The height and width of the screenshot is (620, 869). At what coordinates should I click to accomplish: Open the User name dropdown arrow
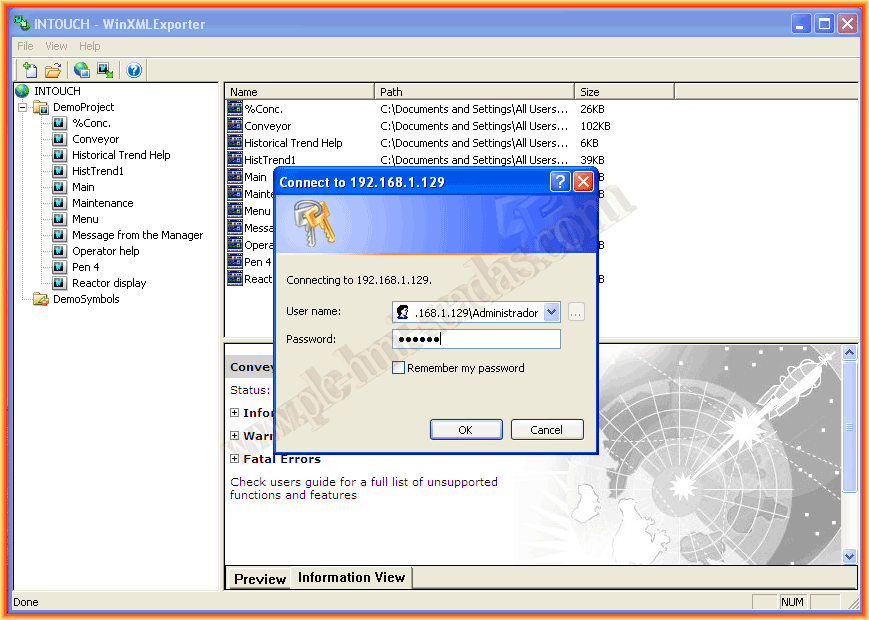click(x=551, y=313)
